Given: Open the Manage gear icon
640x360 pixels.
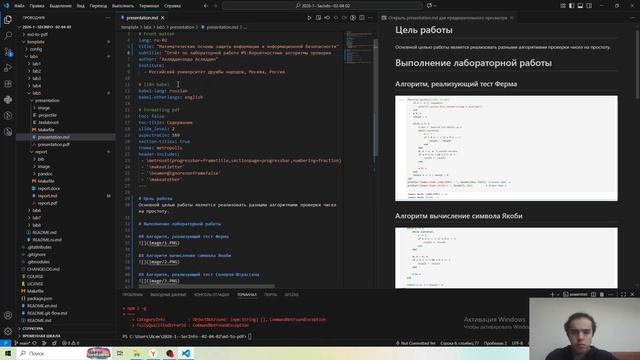Looking at the screenshot, I should click(x=8, y=331).
